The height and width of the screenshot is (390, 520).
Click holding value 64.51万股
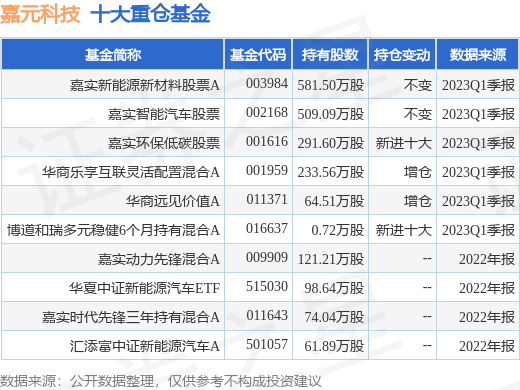[334, 201]
